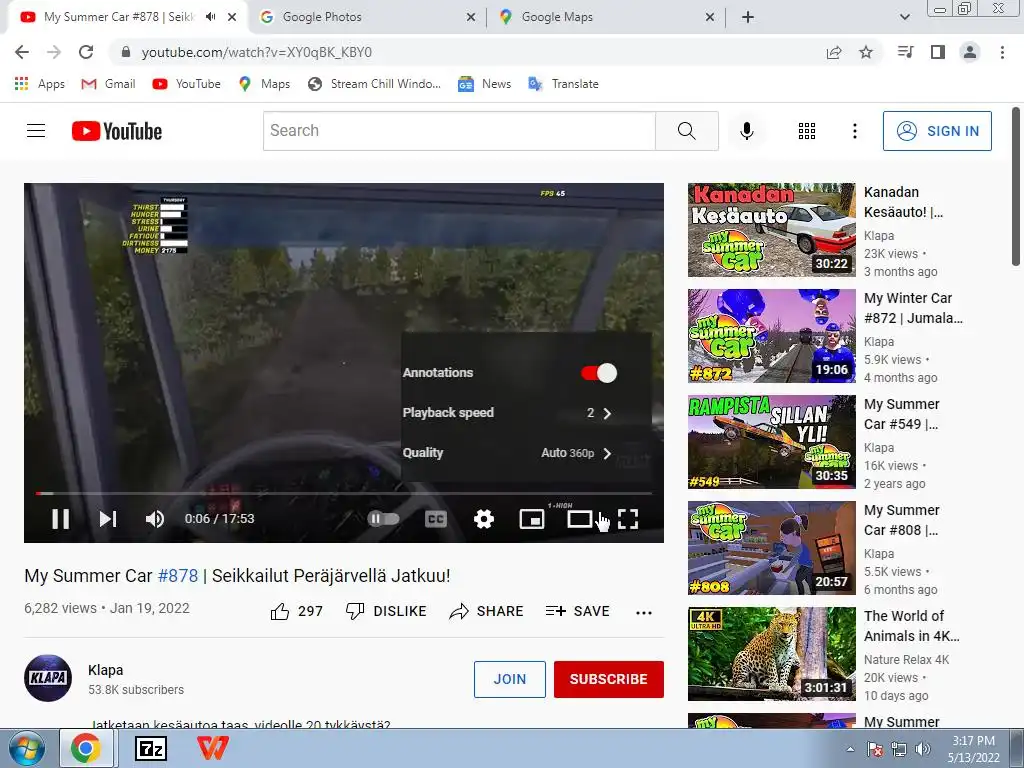Viewport: 1024px width, 768px height.
Task: Go to YouTube home via logo
Action: point(117,131)
